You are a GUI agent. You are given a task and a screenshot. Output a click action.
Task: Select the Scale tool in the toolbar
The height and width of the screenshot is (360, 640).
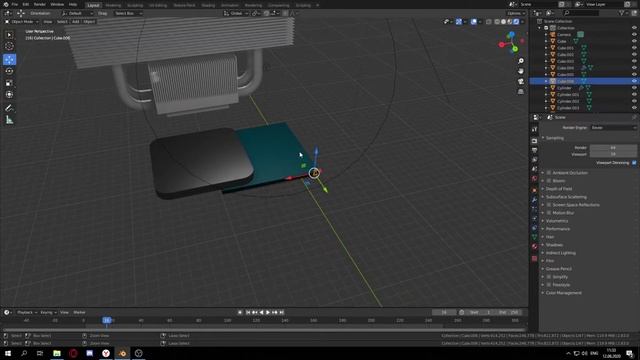click(x=9, y=83)
